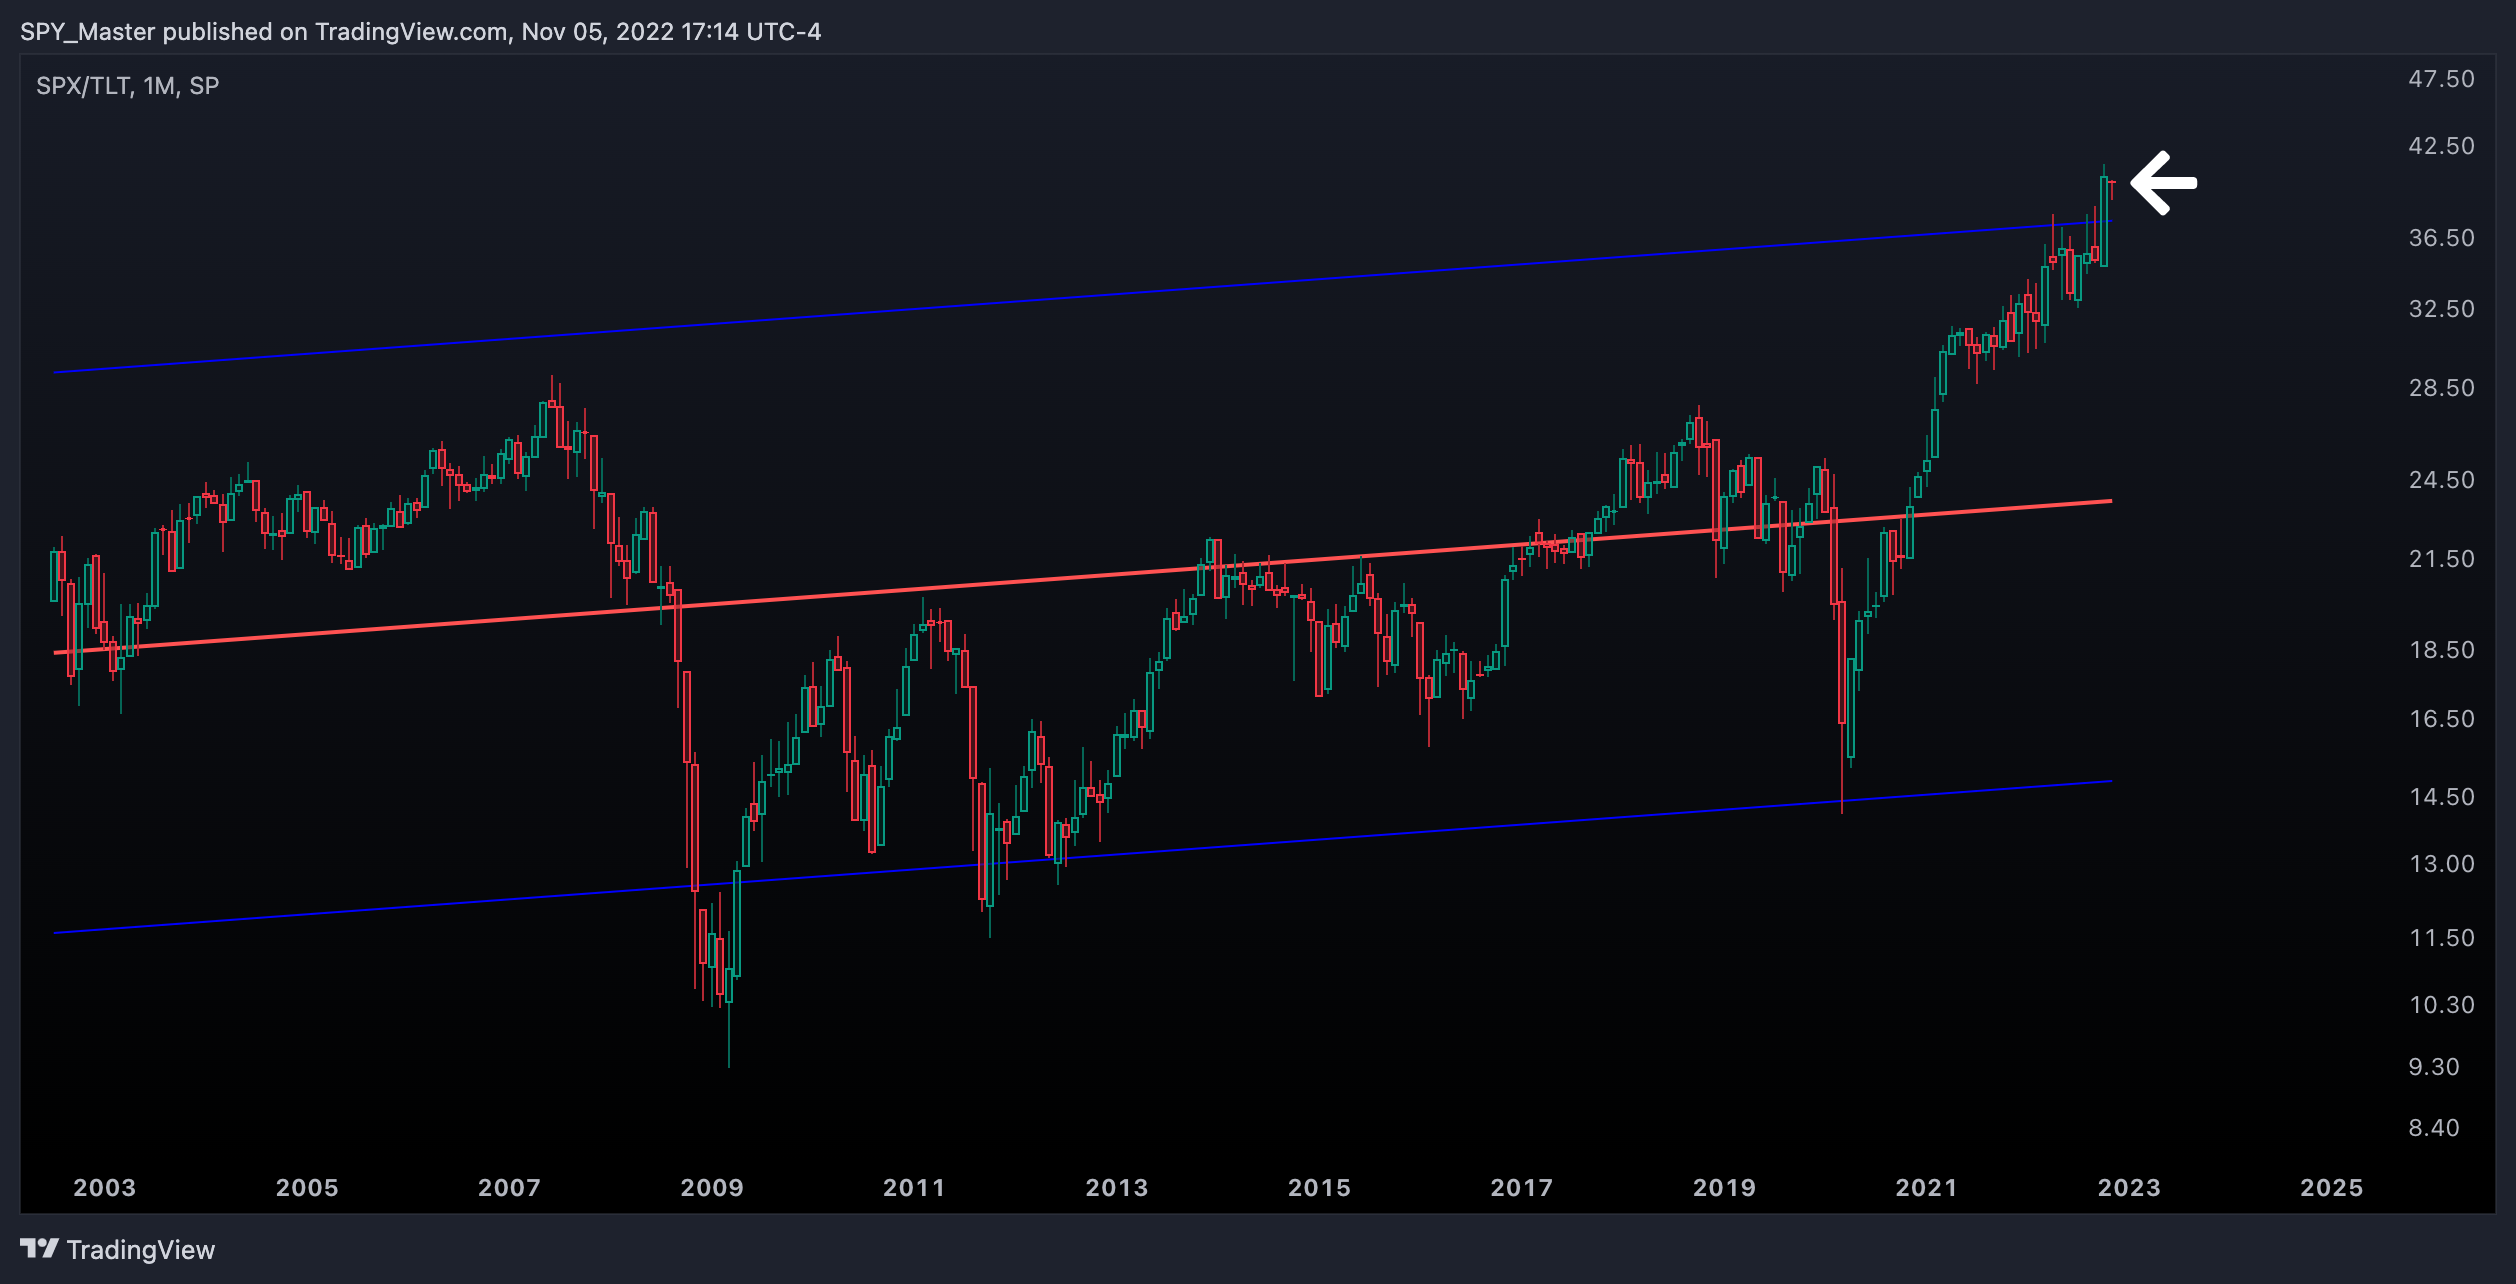The width and height of the screenshot is (2516, 1284).
Task: Click the 2007 time axis label
Action: pyautogui.click(x=509, y=1188)
